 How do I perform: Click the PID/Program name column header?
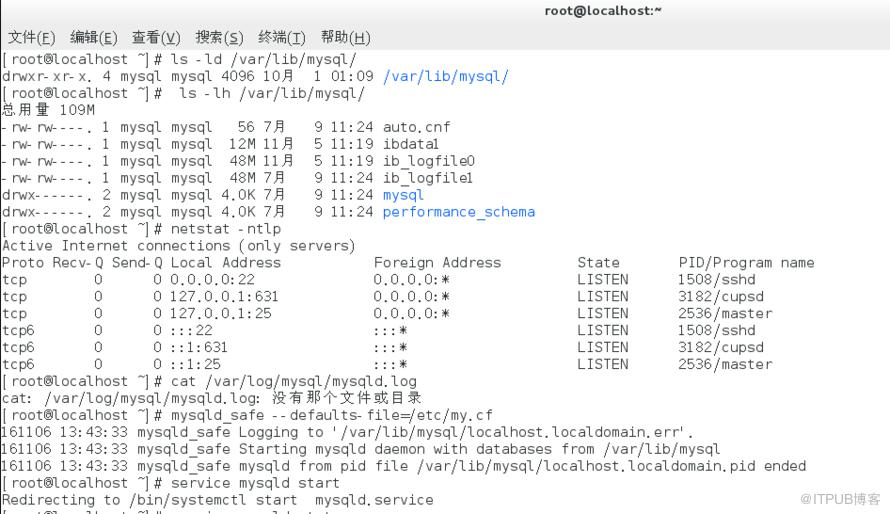coord(746,263)
